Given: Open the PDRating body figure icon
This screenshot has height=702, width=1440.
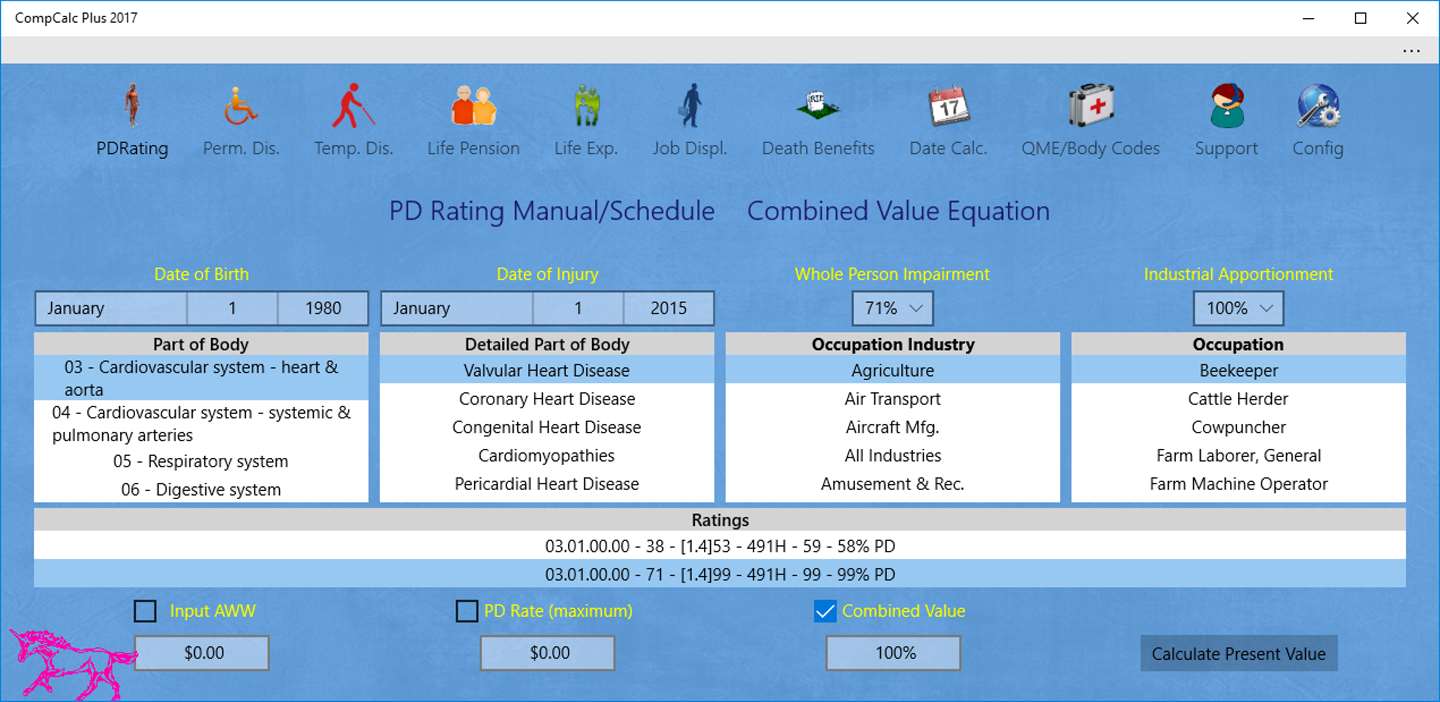Looking at the screenshot, I should pyautogui.click(x=132, y=106).
